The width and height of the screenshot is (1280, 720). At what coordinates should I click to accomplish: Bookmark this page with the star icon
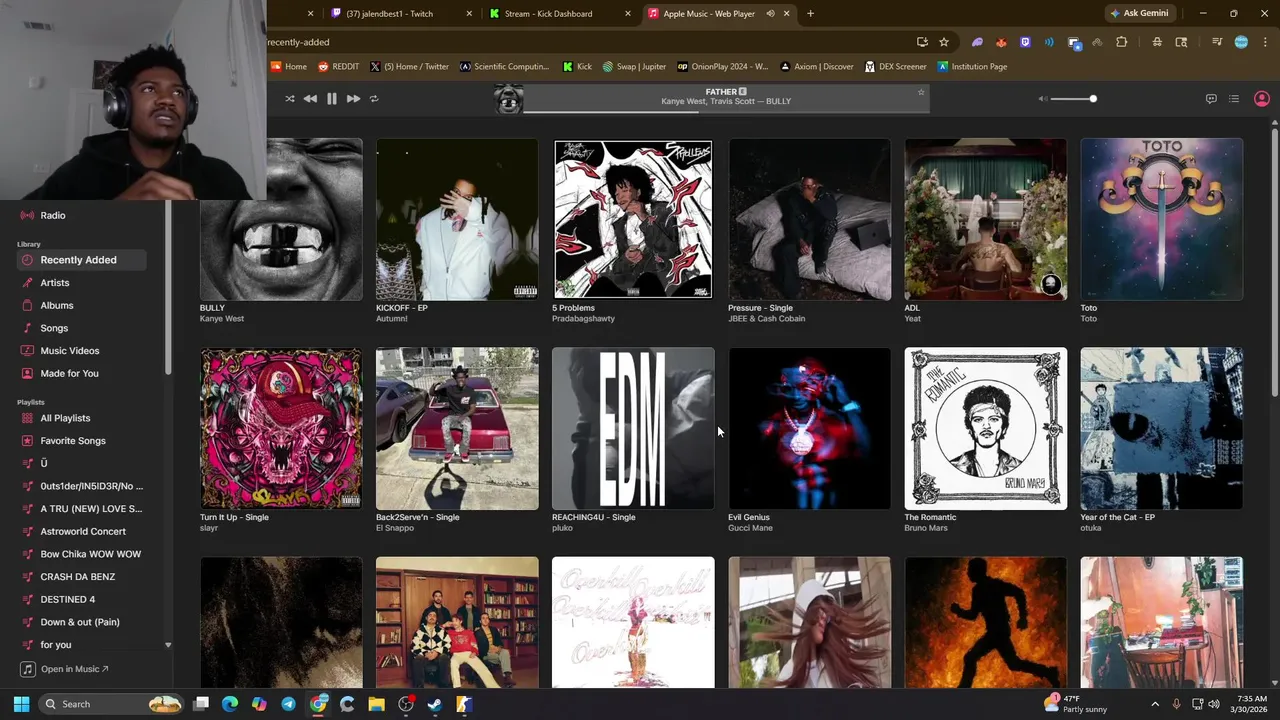944,42
